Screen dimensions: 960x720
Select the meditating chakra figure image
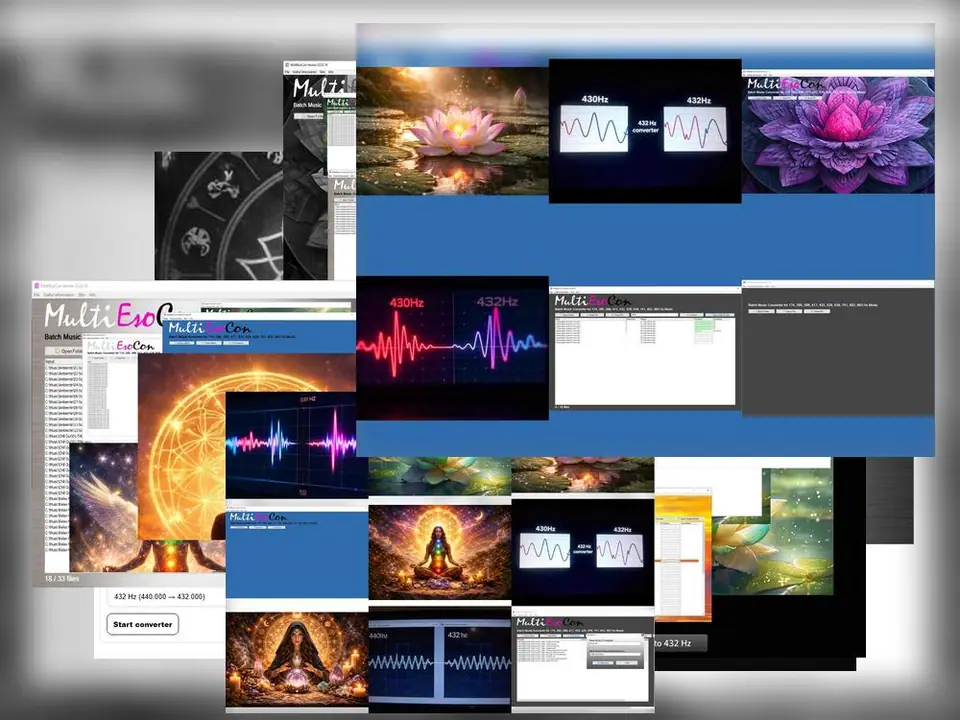pyautogui.click(x=439, y=551)
